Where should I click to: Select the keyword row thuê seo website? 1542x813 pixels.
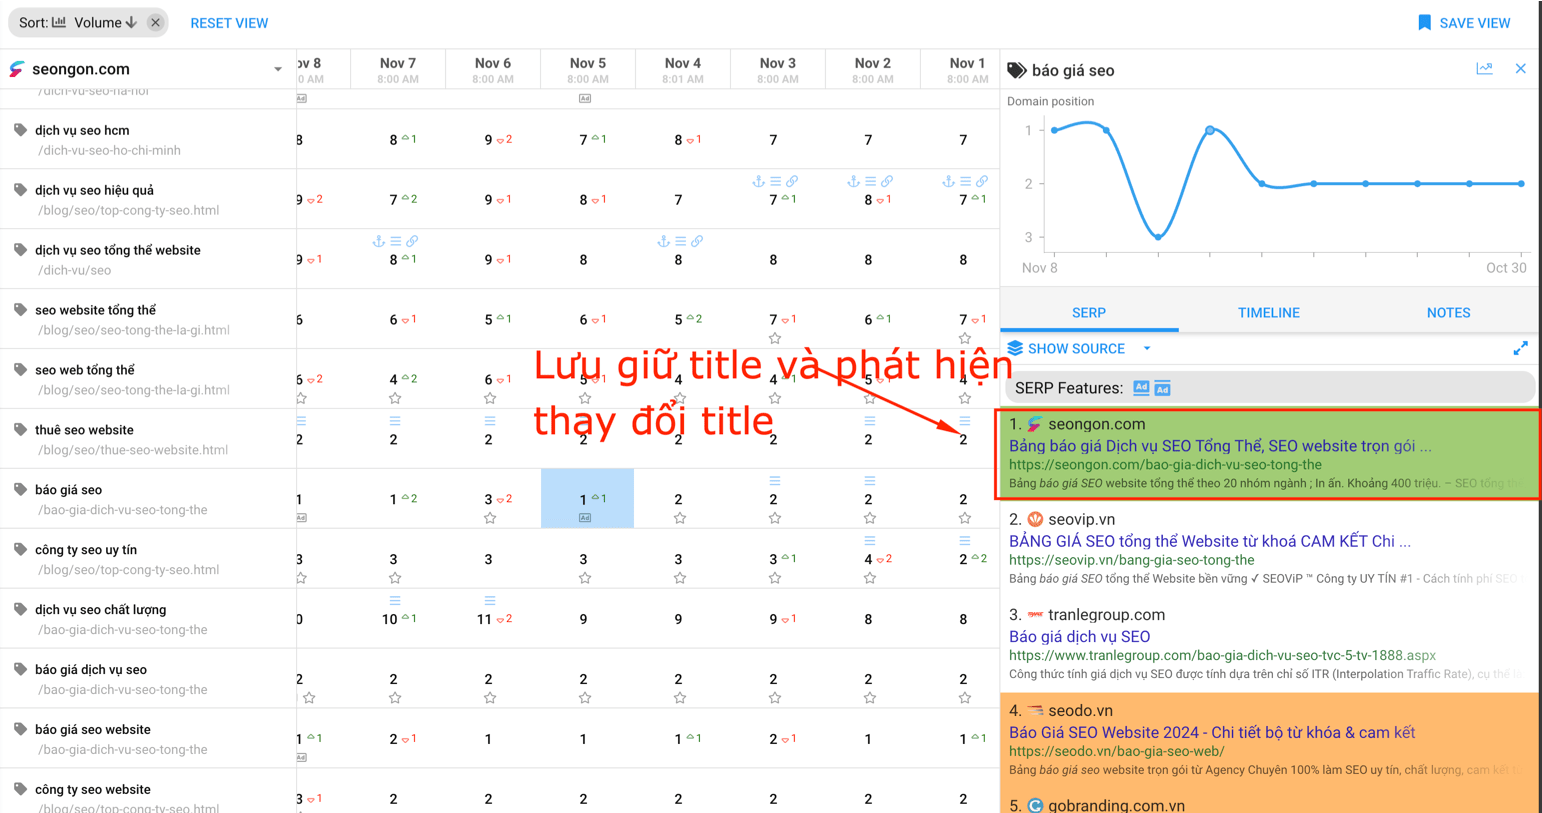pos(148,439)
